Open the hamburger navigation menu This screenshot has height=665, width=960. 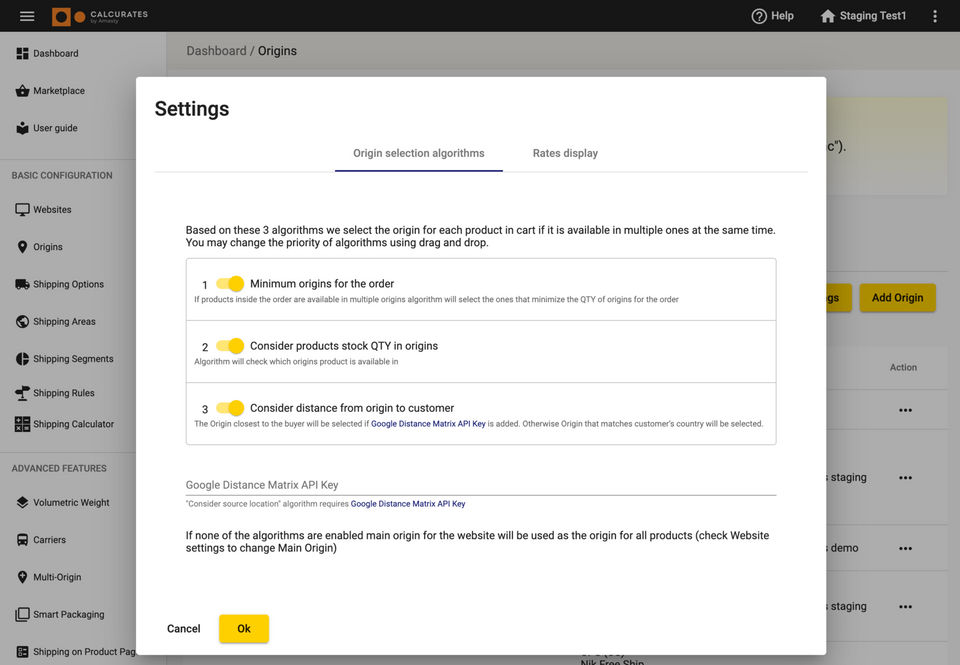point(27,16)
